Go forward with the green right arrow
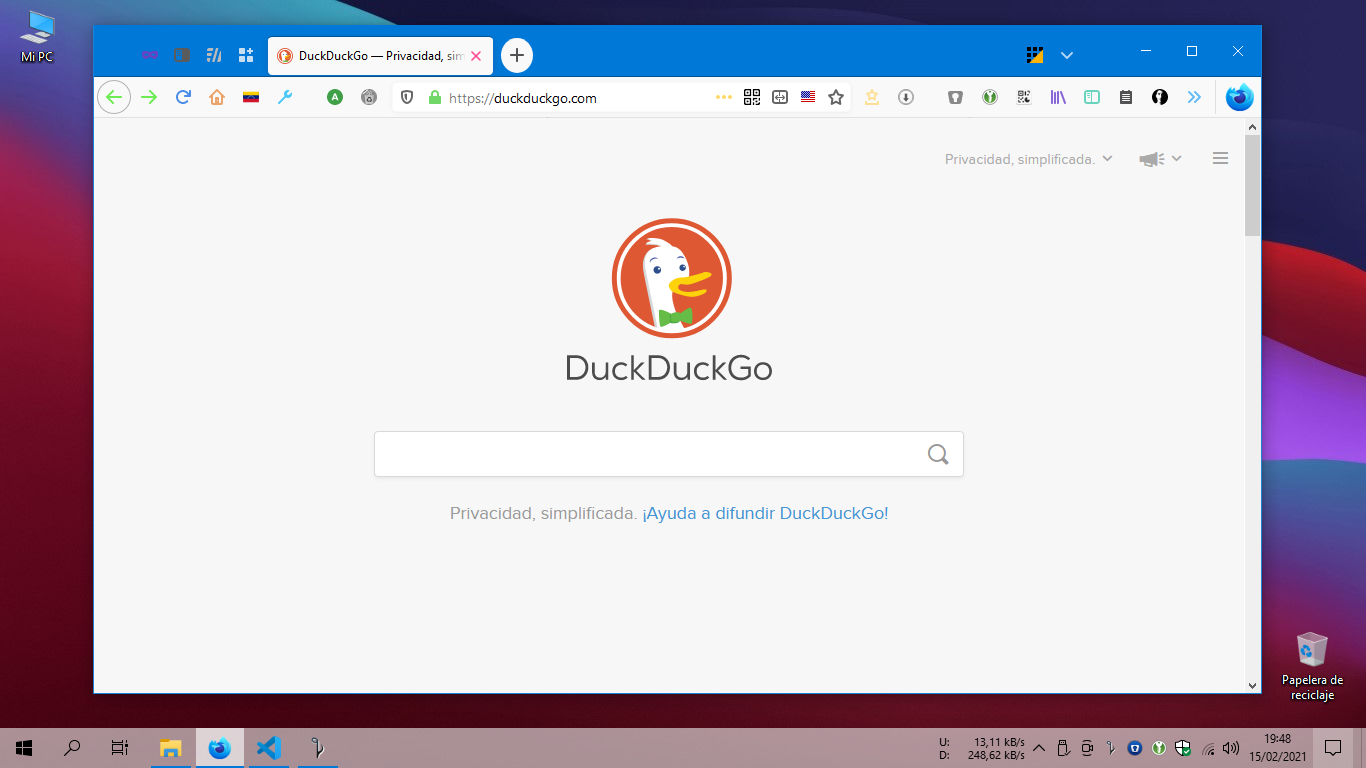Viewport: 1366px width, 768px height. tap(149, 97)
